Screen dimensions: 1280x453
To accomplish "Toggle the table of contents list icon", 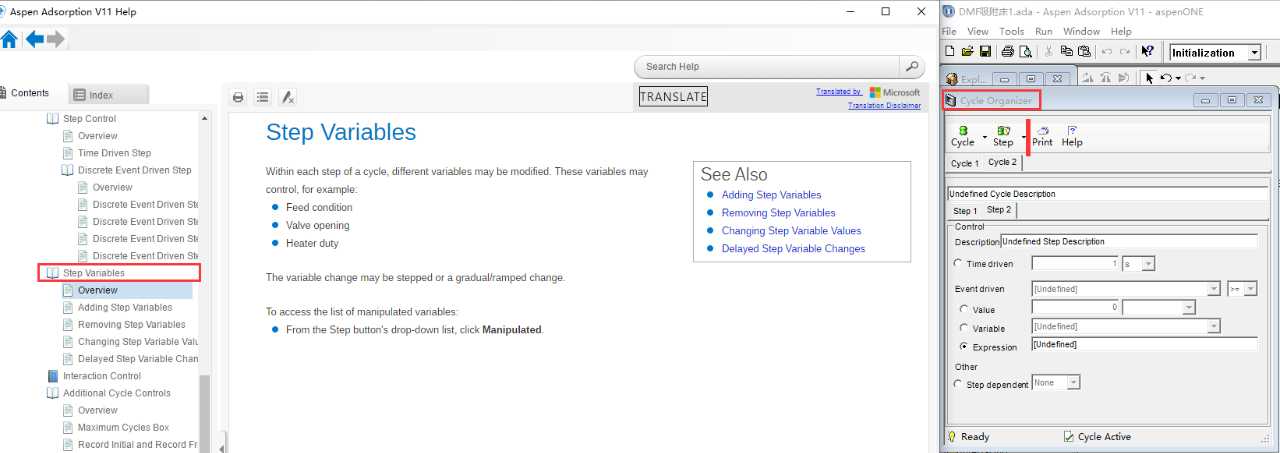I will [x=262, y=97].
